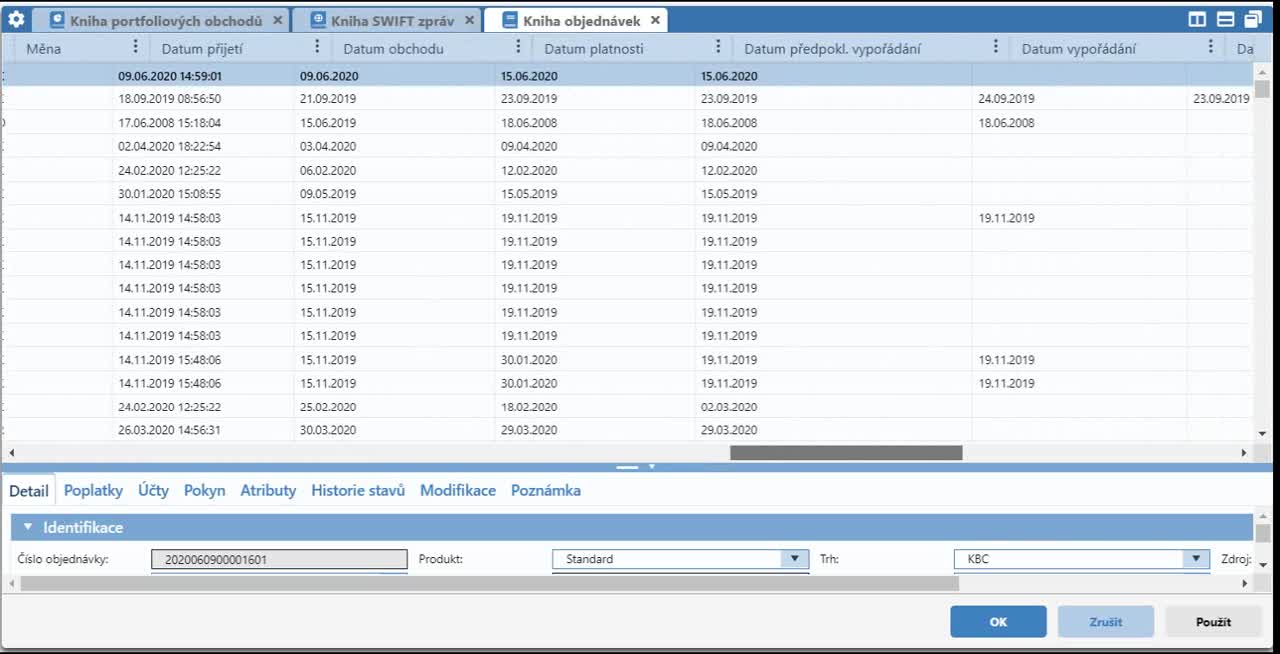Image resolution: width=1280 pixels, height=654 pixels.
Task: Close the Kniha SWIFT zpráv tab
Action: pyautogui.click(x=470, y=20)
